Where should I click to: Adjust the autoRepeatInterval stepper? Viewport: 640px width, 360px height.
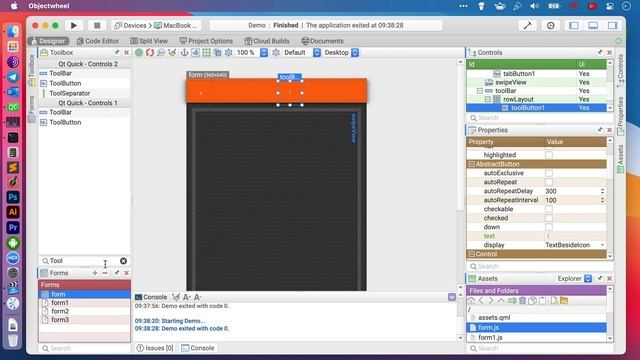coord(602,200)
